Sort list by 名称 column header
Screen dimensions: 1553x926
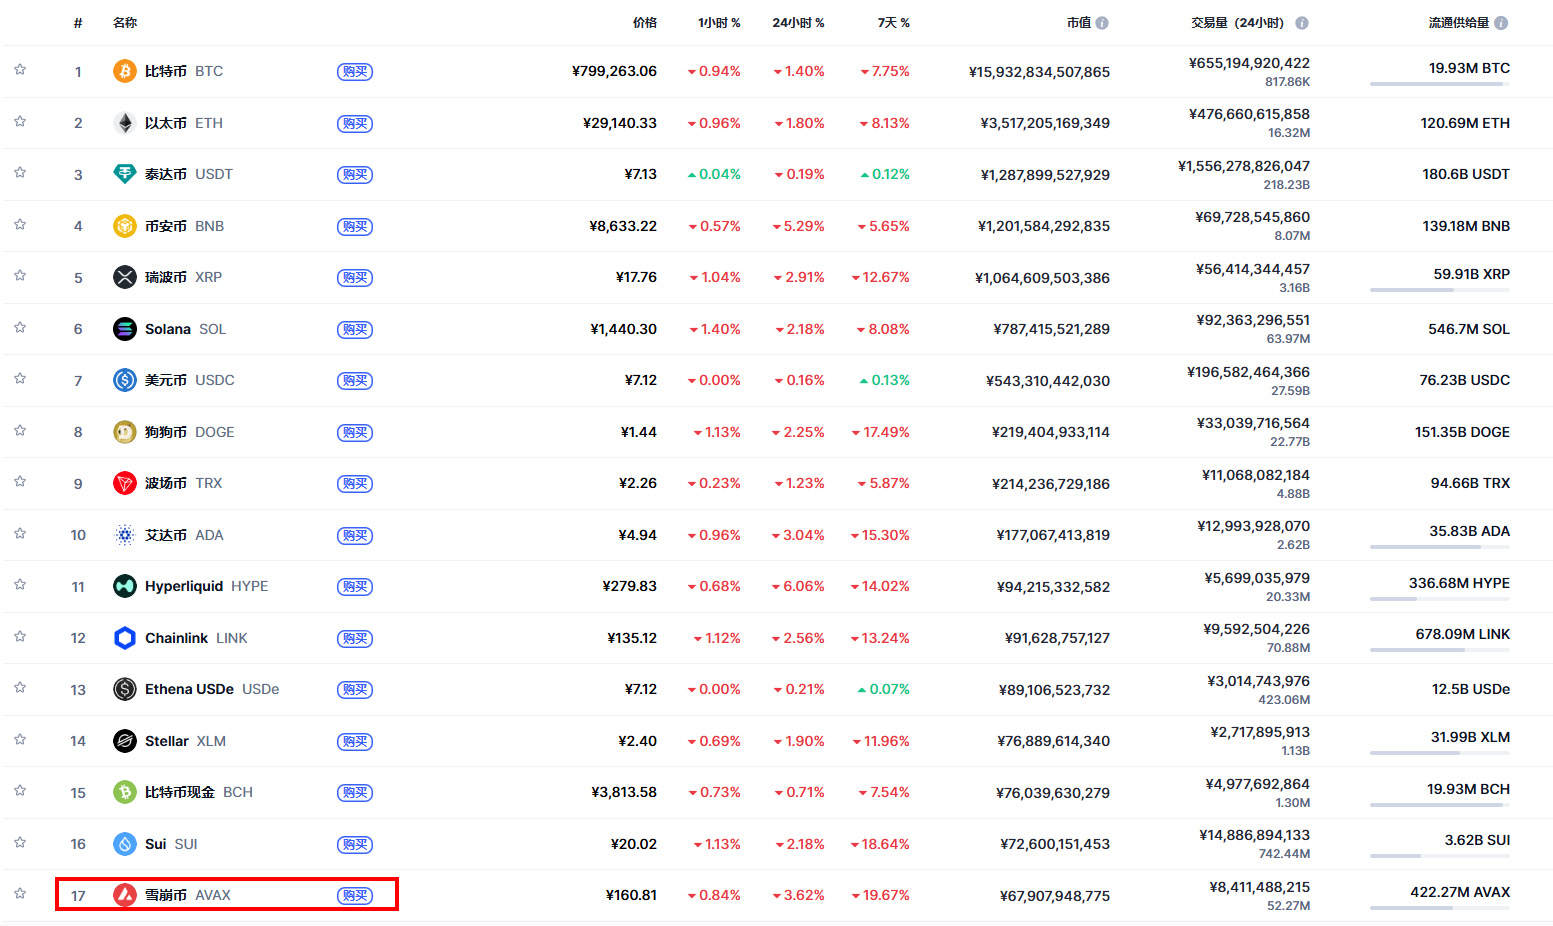click(125, 23)
